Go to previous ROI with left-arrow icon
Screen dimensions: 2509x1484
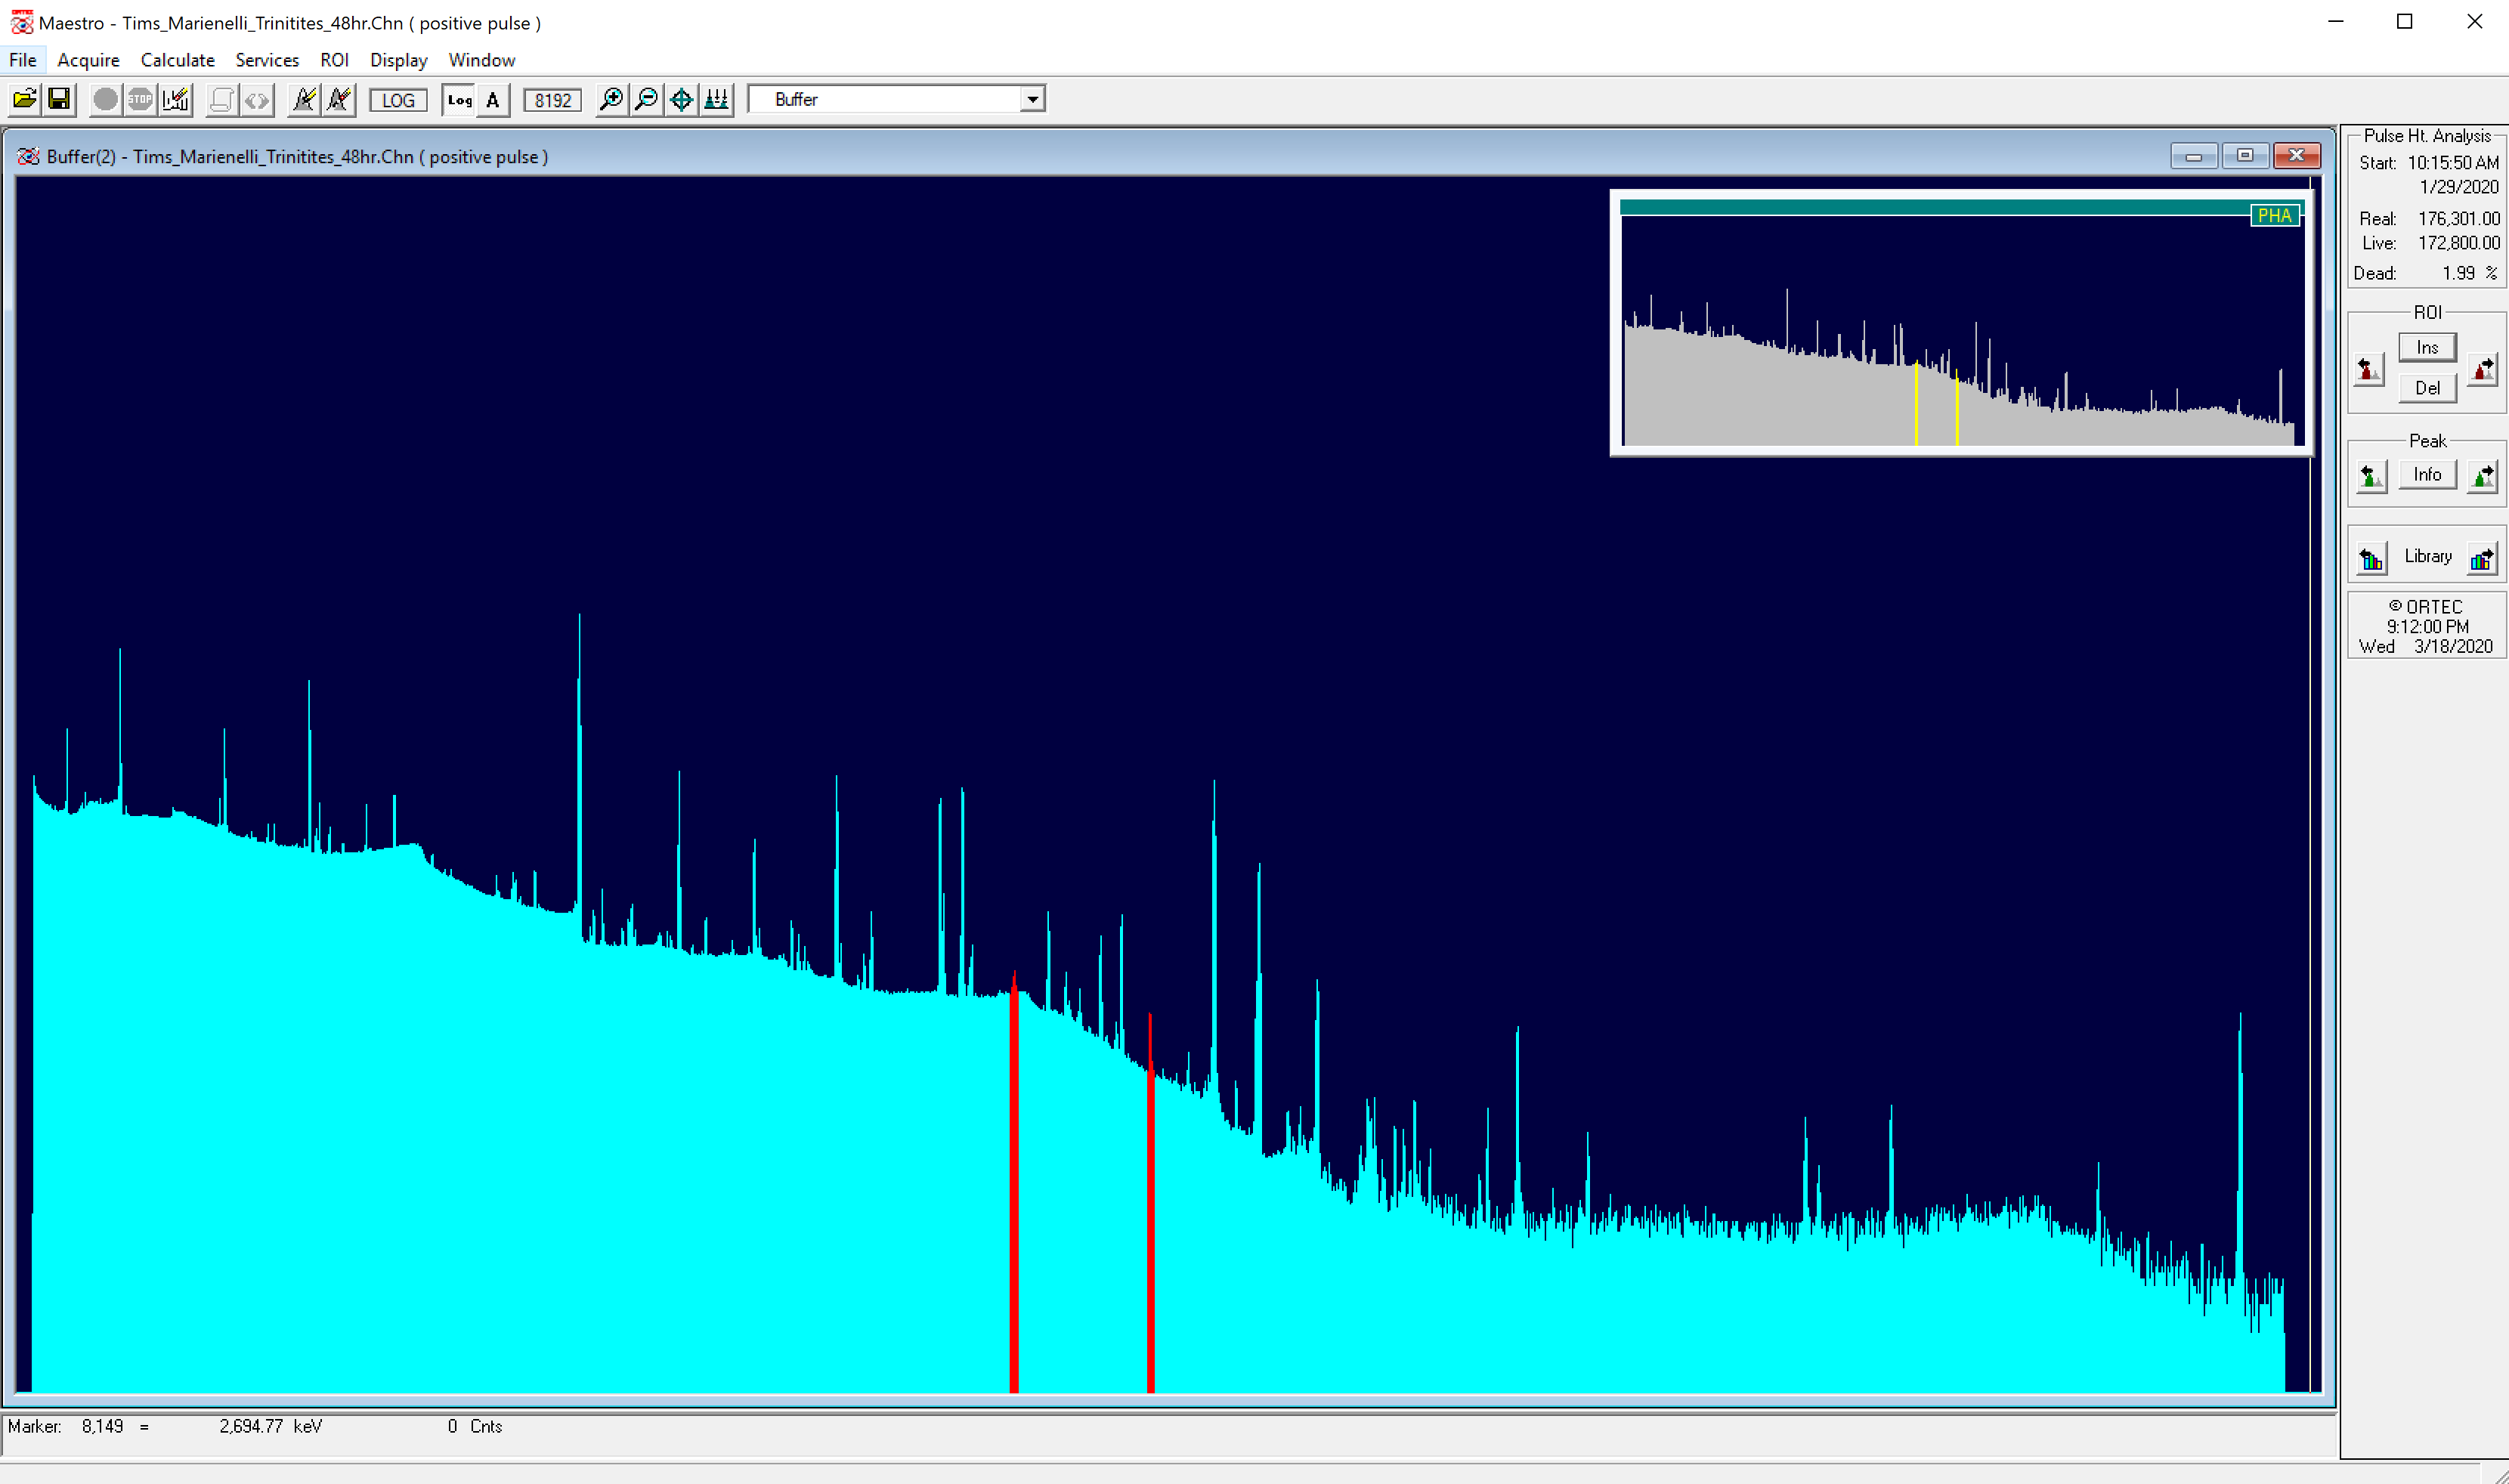coord(2368,369)
